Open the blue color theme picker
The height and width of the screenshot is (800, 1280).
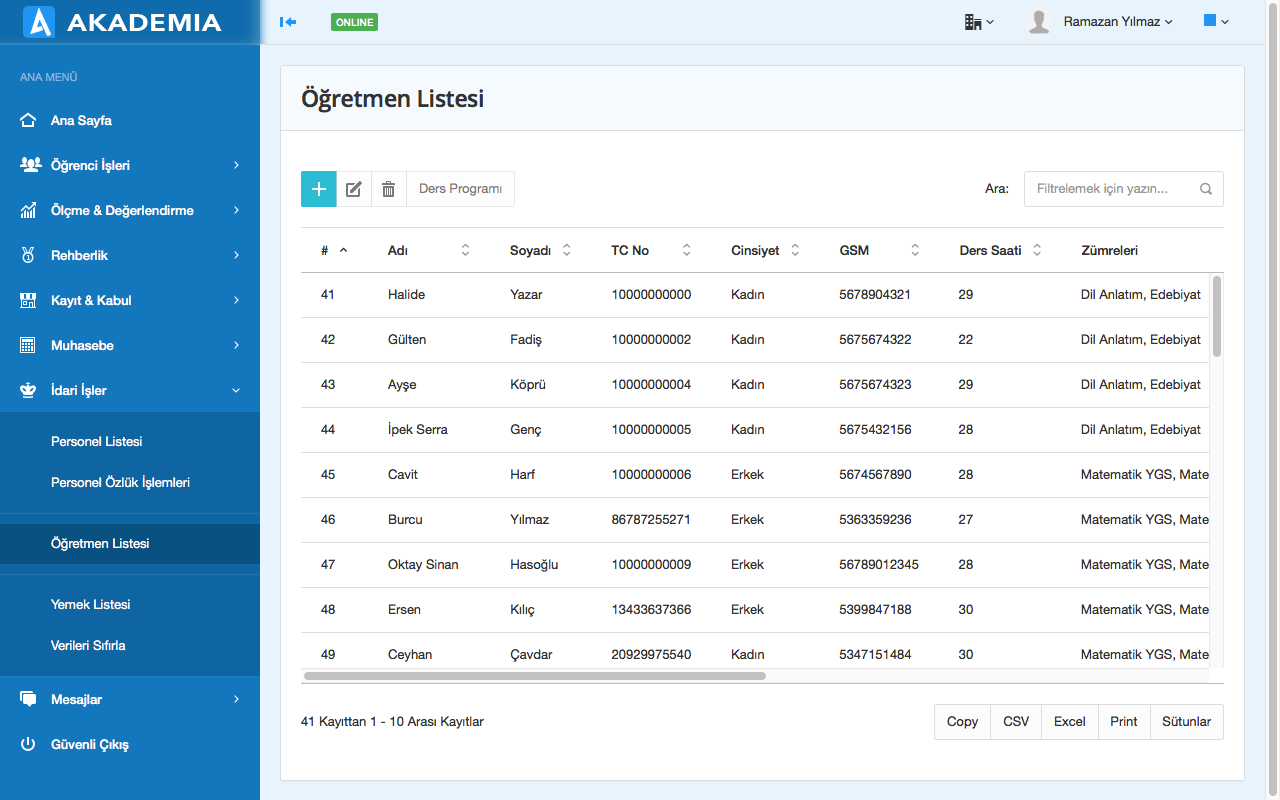[1216, 22]
